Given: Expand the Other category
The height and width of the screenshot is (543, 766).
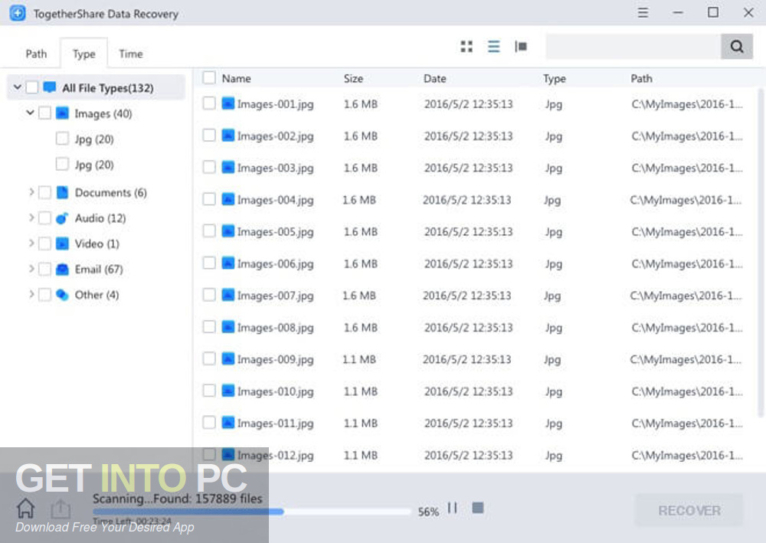Looking at the screenshot, I should (31, 294).
